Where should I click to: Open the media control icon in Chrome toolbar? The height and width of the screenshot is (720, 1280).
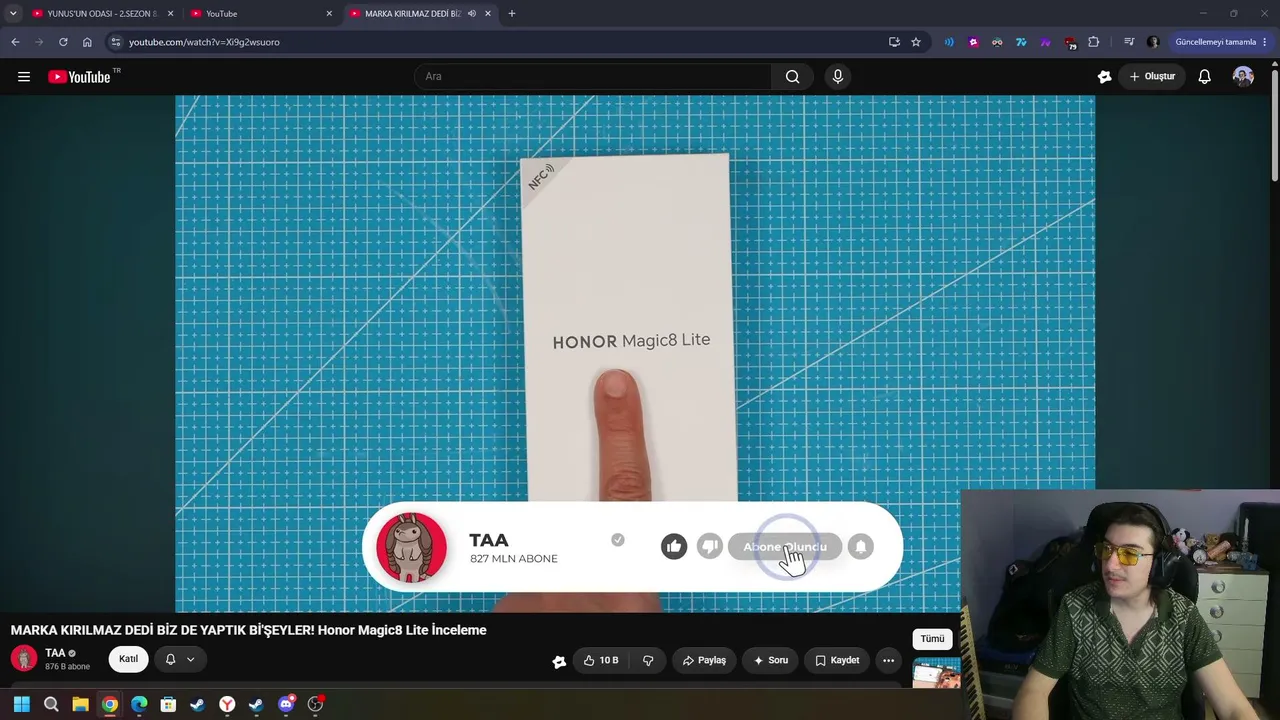point(1129,42)
